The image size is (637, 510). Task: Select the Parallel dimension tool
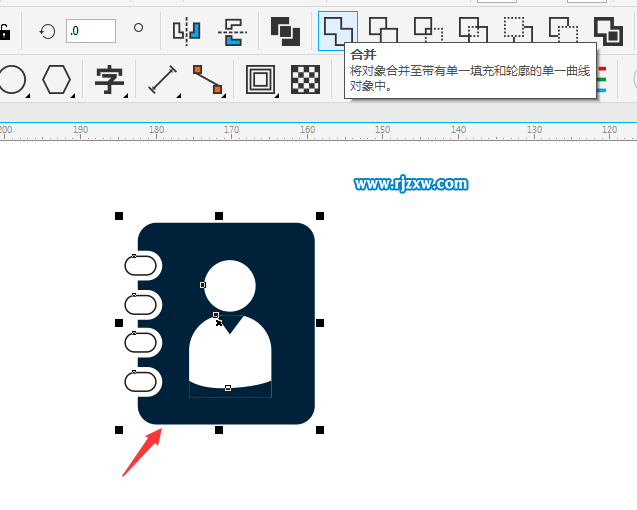(163, 79)
